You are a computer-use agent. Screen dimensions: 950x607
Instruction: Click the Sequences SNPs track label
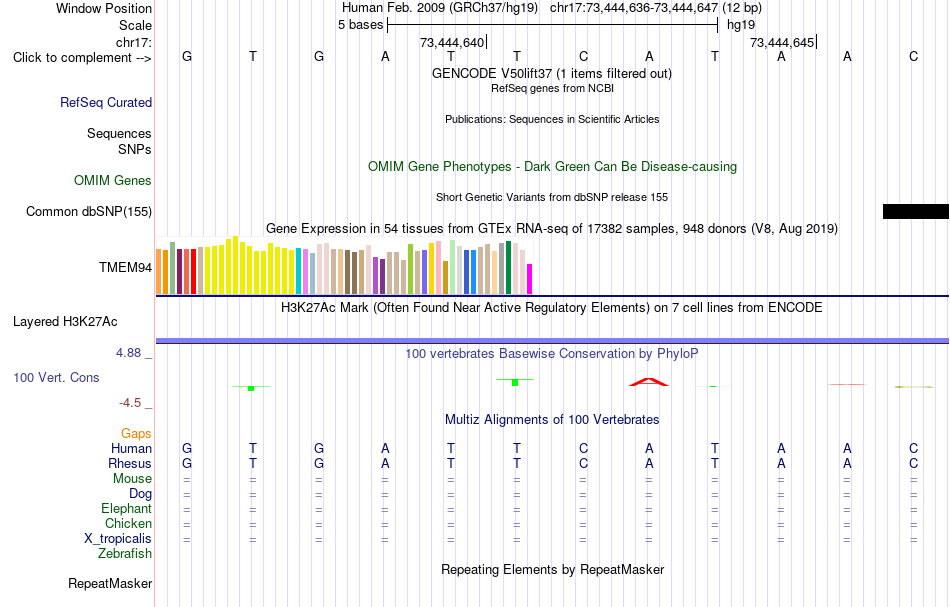tap(119, 141)
